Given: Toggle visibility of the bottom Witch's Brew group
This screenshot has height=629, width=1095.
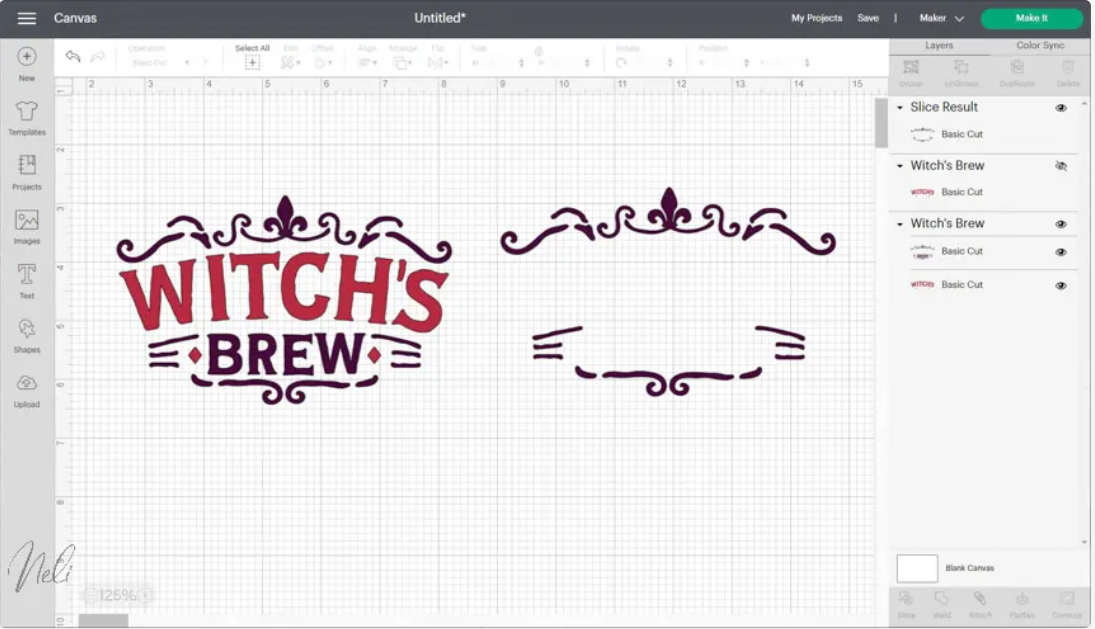Looking at the screenshot, I should pyautogui.click(x=1063, y=223).
